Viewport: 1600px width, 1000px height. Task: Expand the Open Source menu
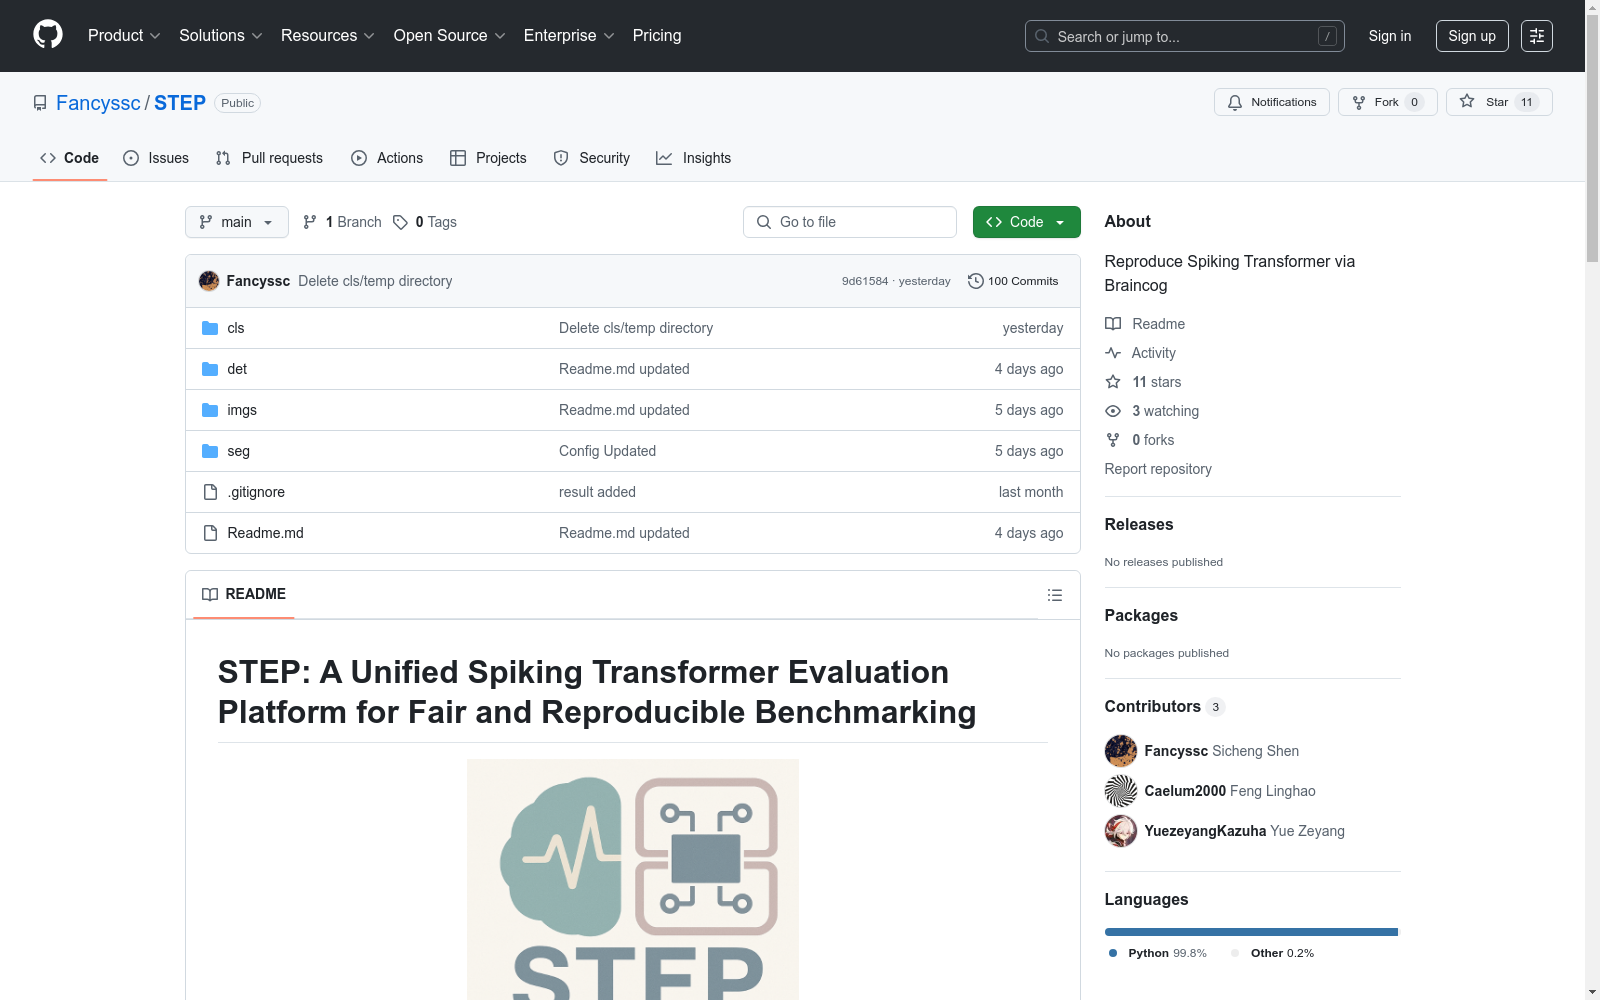pos(450,36)
